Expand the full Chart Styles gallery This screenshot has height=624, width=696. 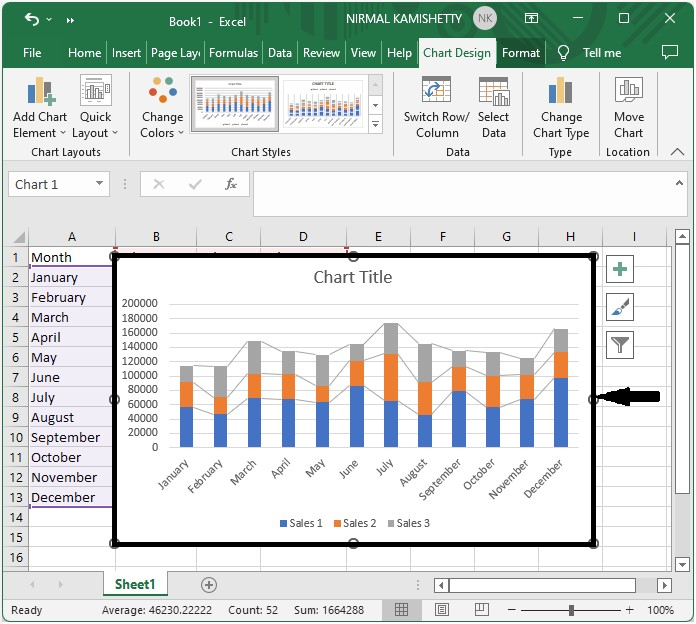click(376, 125)
